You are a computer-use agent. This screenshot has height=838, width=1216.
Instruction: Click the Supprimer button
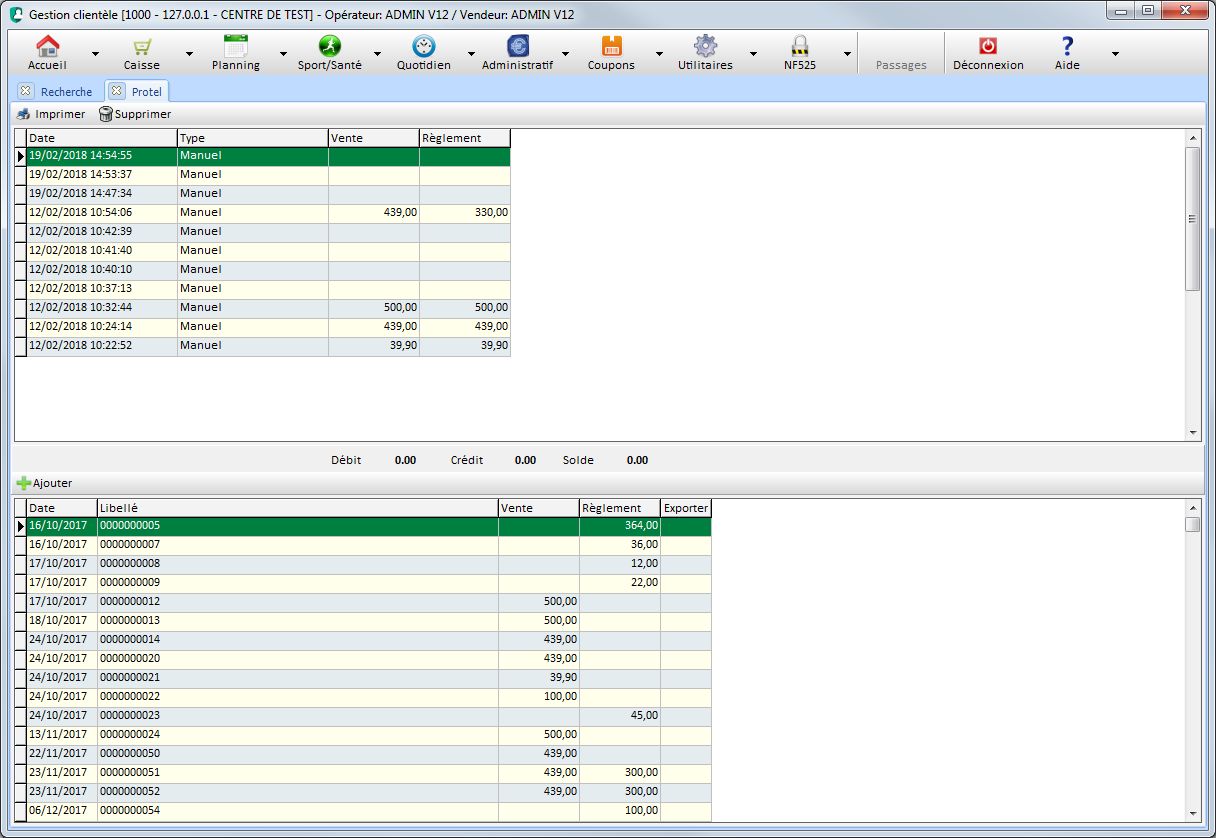[x=135, y=114]
